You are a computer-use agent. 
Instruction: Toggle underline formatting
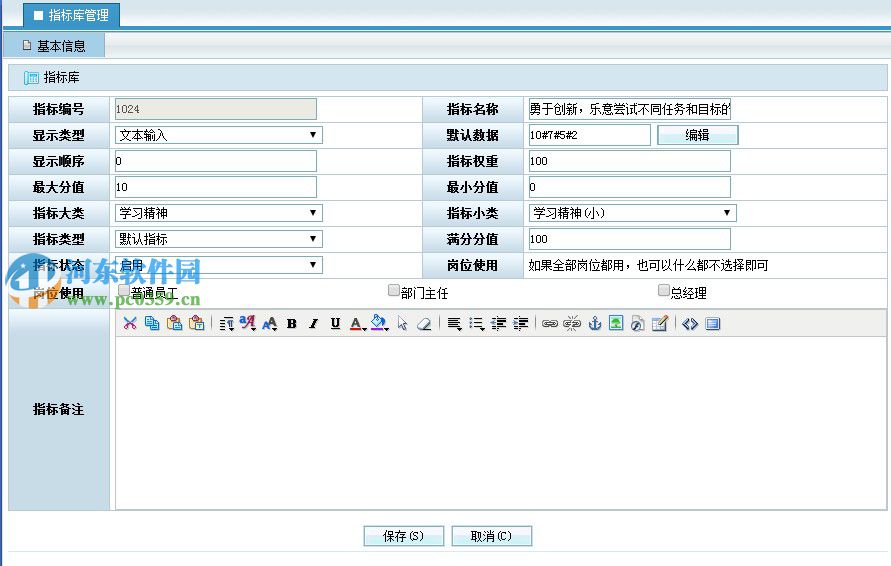[335, 323]
